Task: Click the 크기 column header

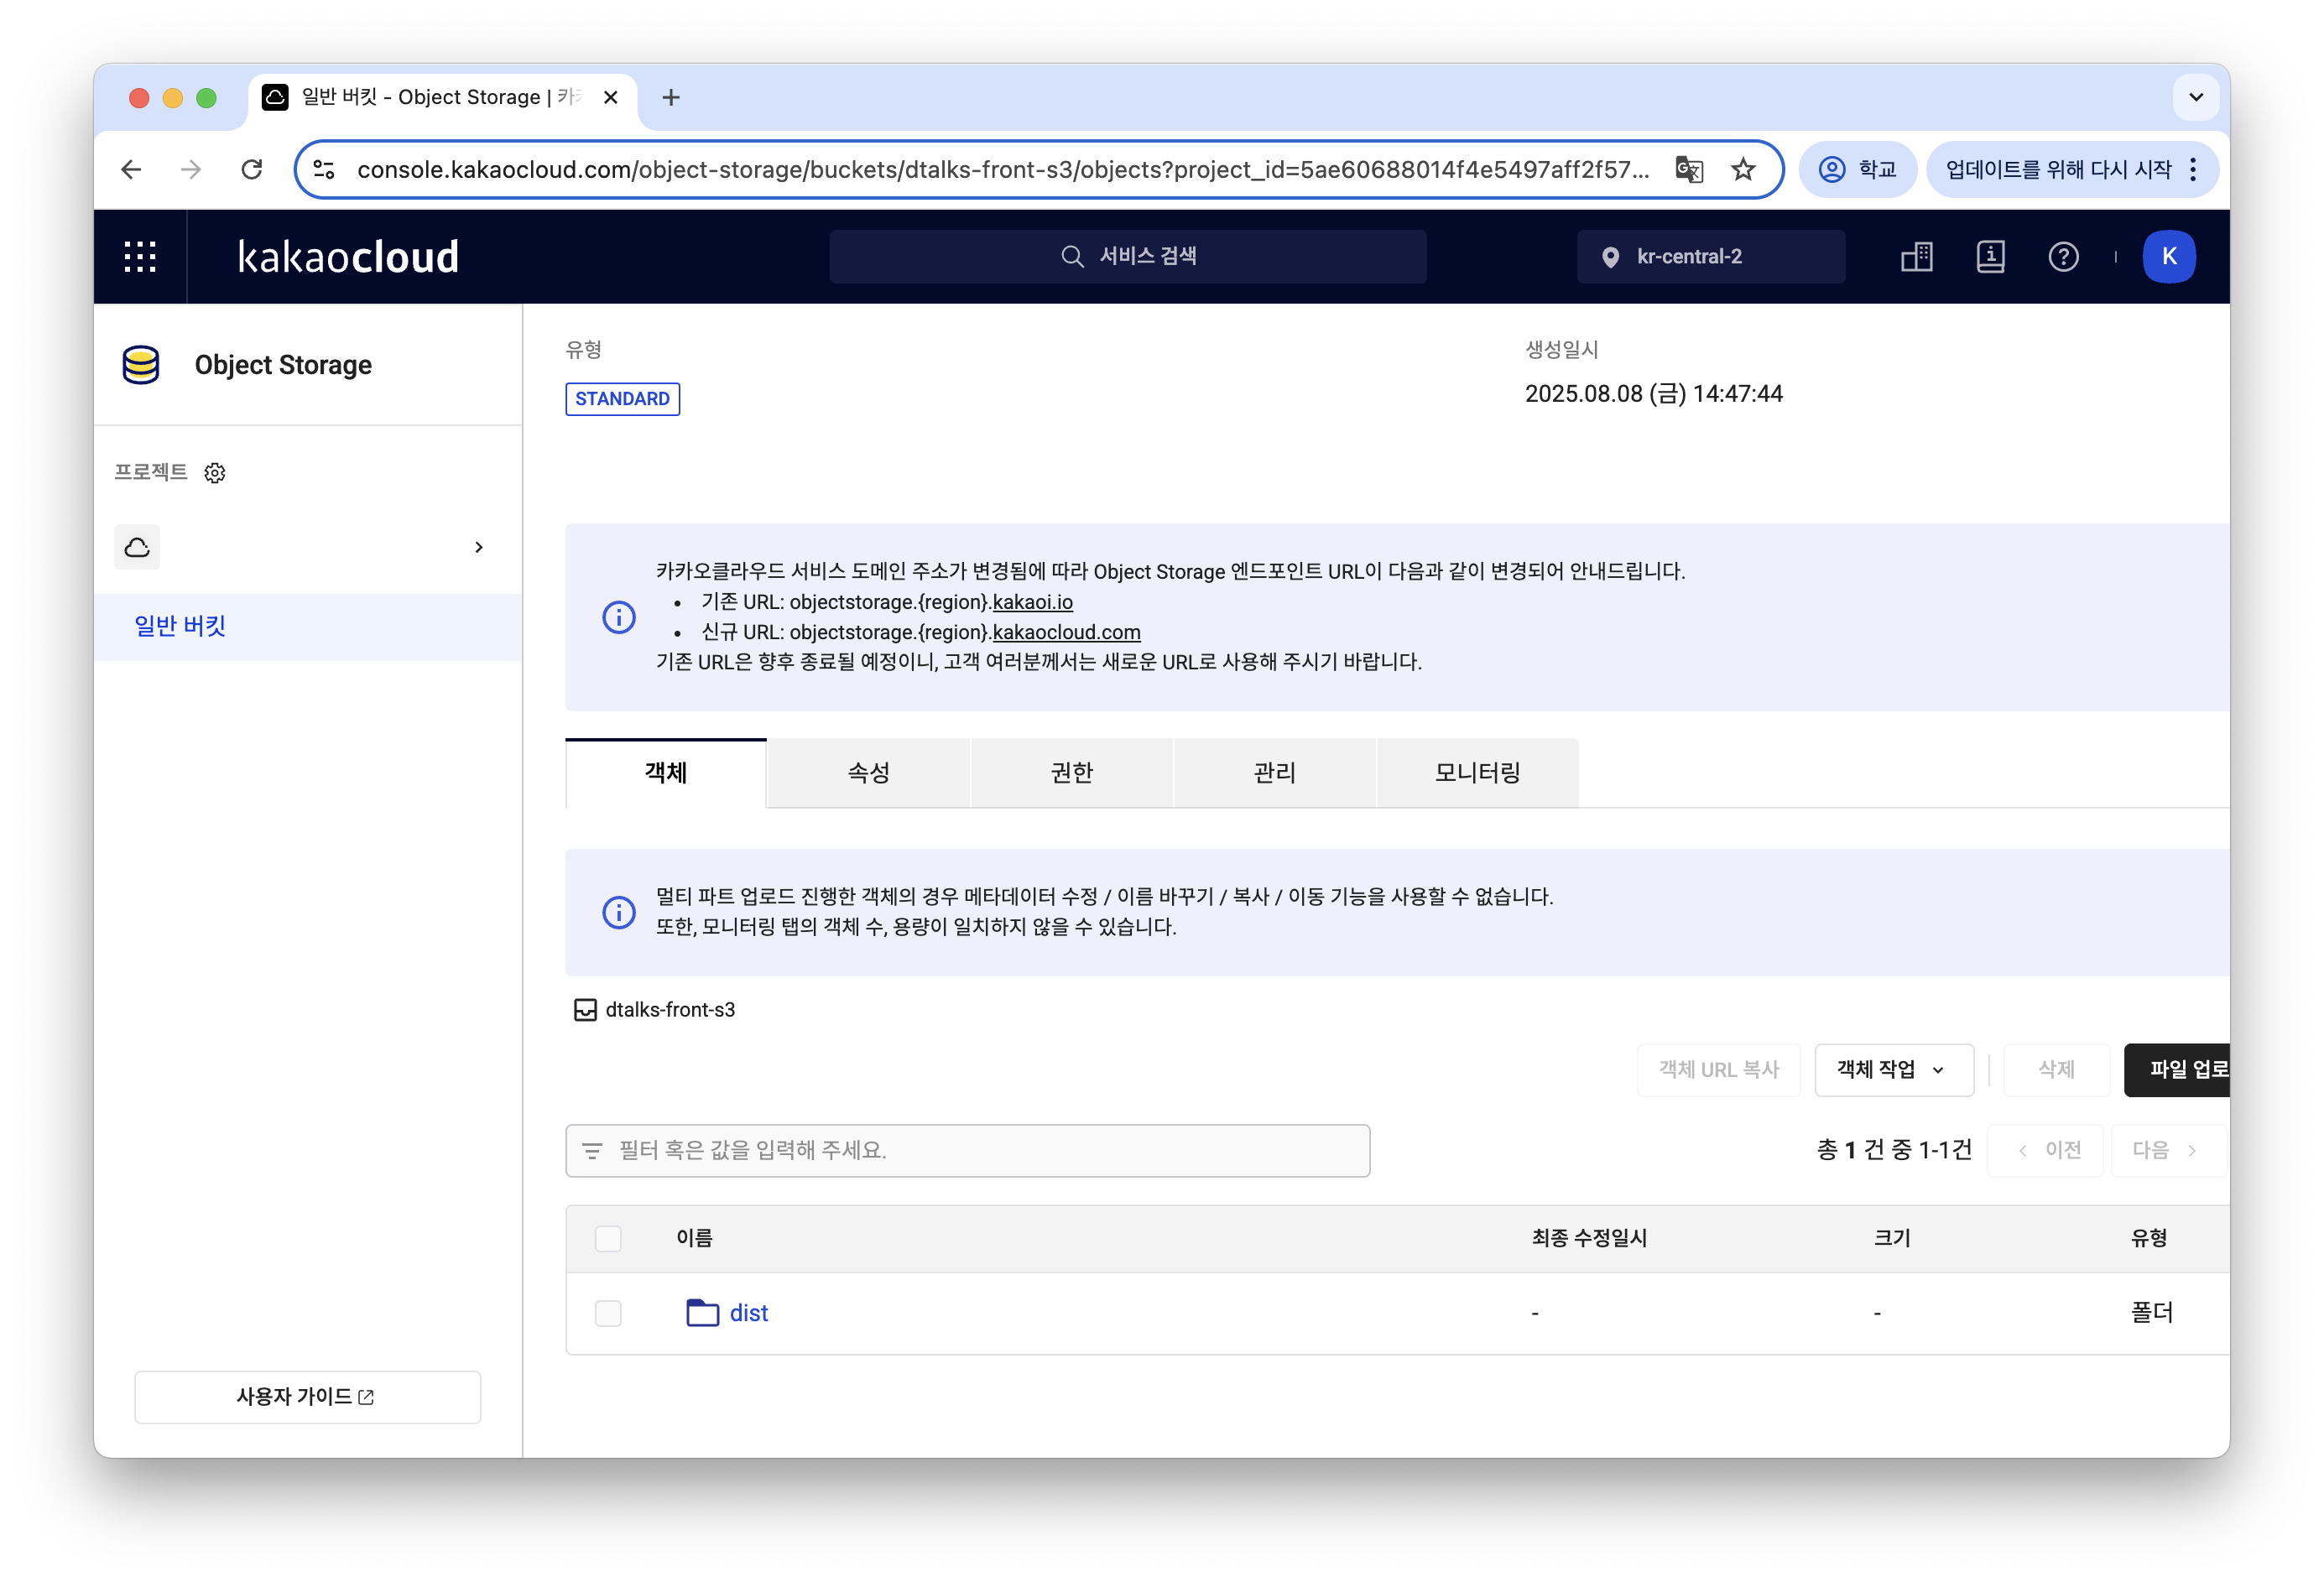Action: tap(1892, 1239)
